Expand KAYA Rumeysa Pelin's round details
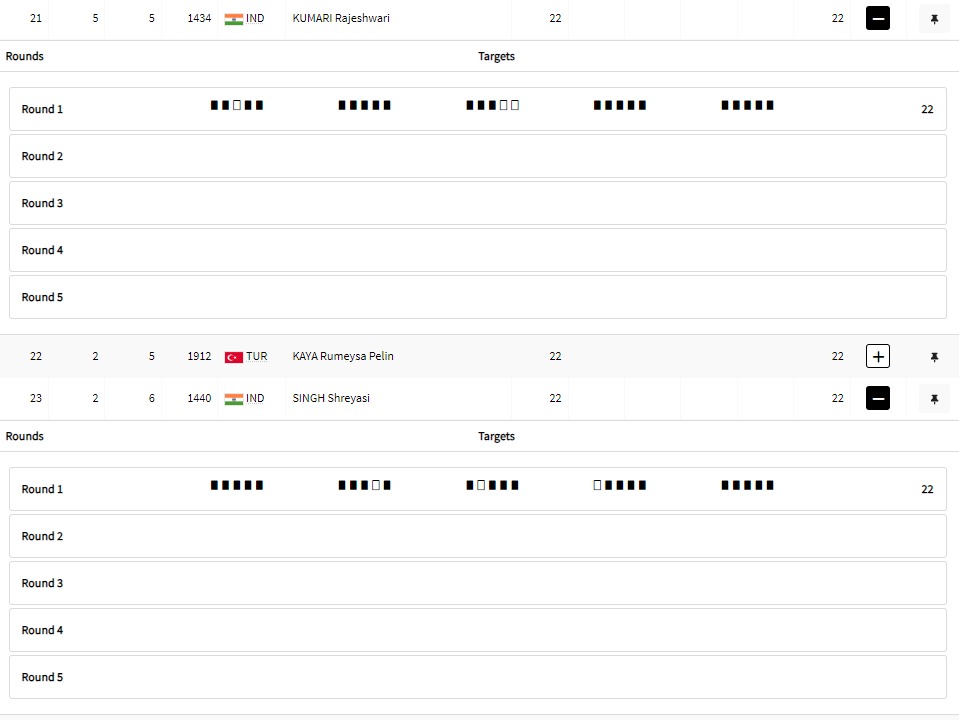Image resolution: width=959 pixels, height=720 pixels. pos(877,357)
